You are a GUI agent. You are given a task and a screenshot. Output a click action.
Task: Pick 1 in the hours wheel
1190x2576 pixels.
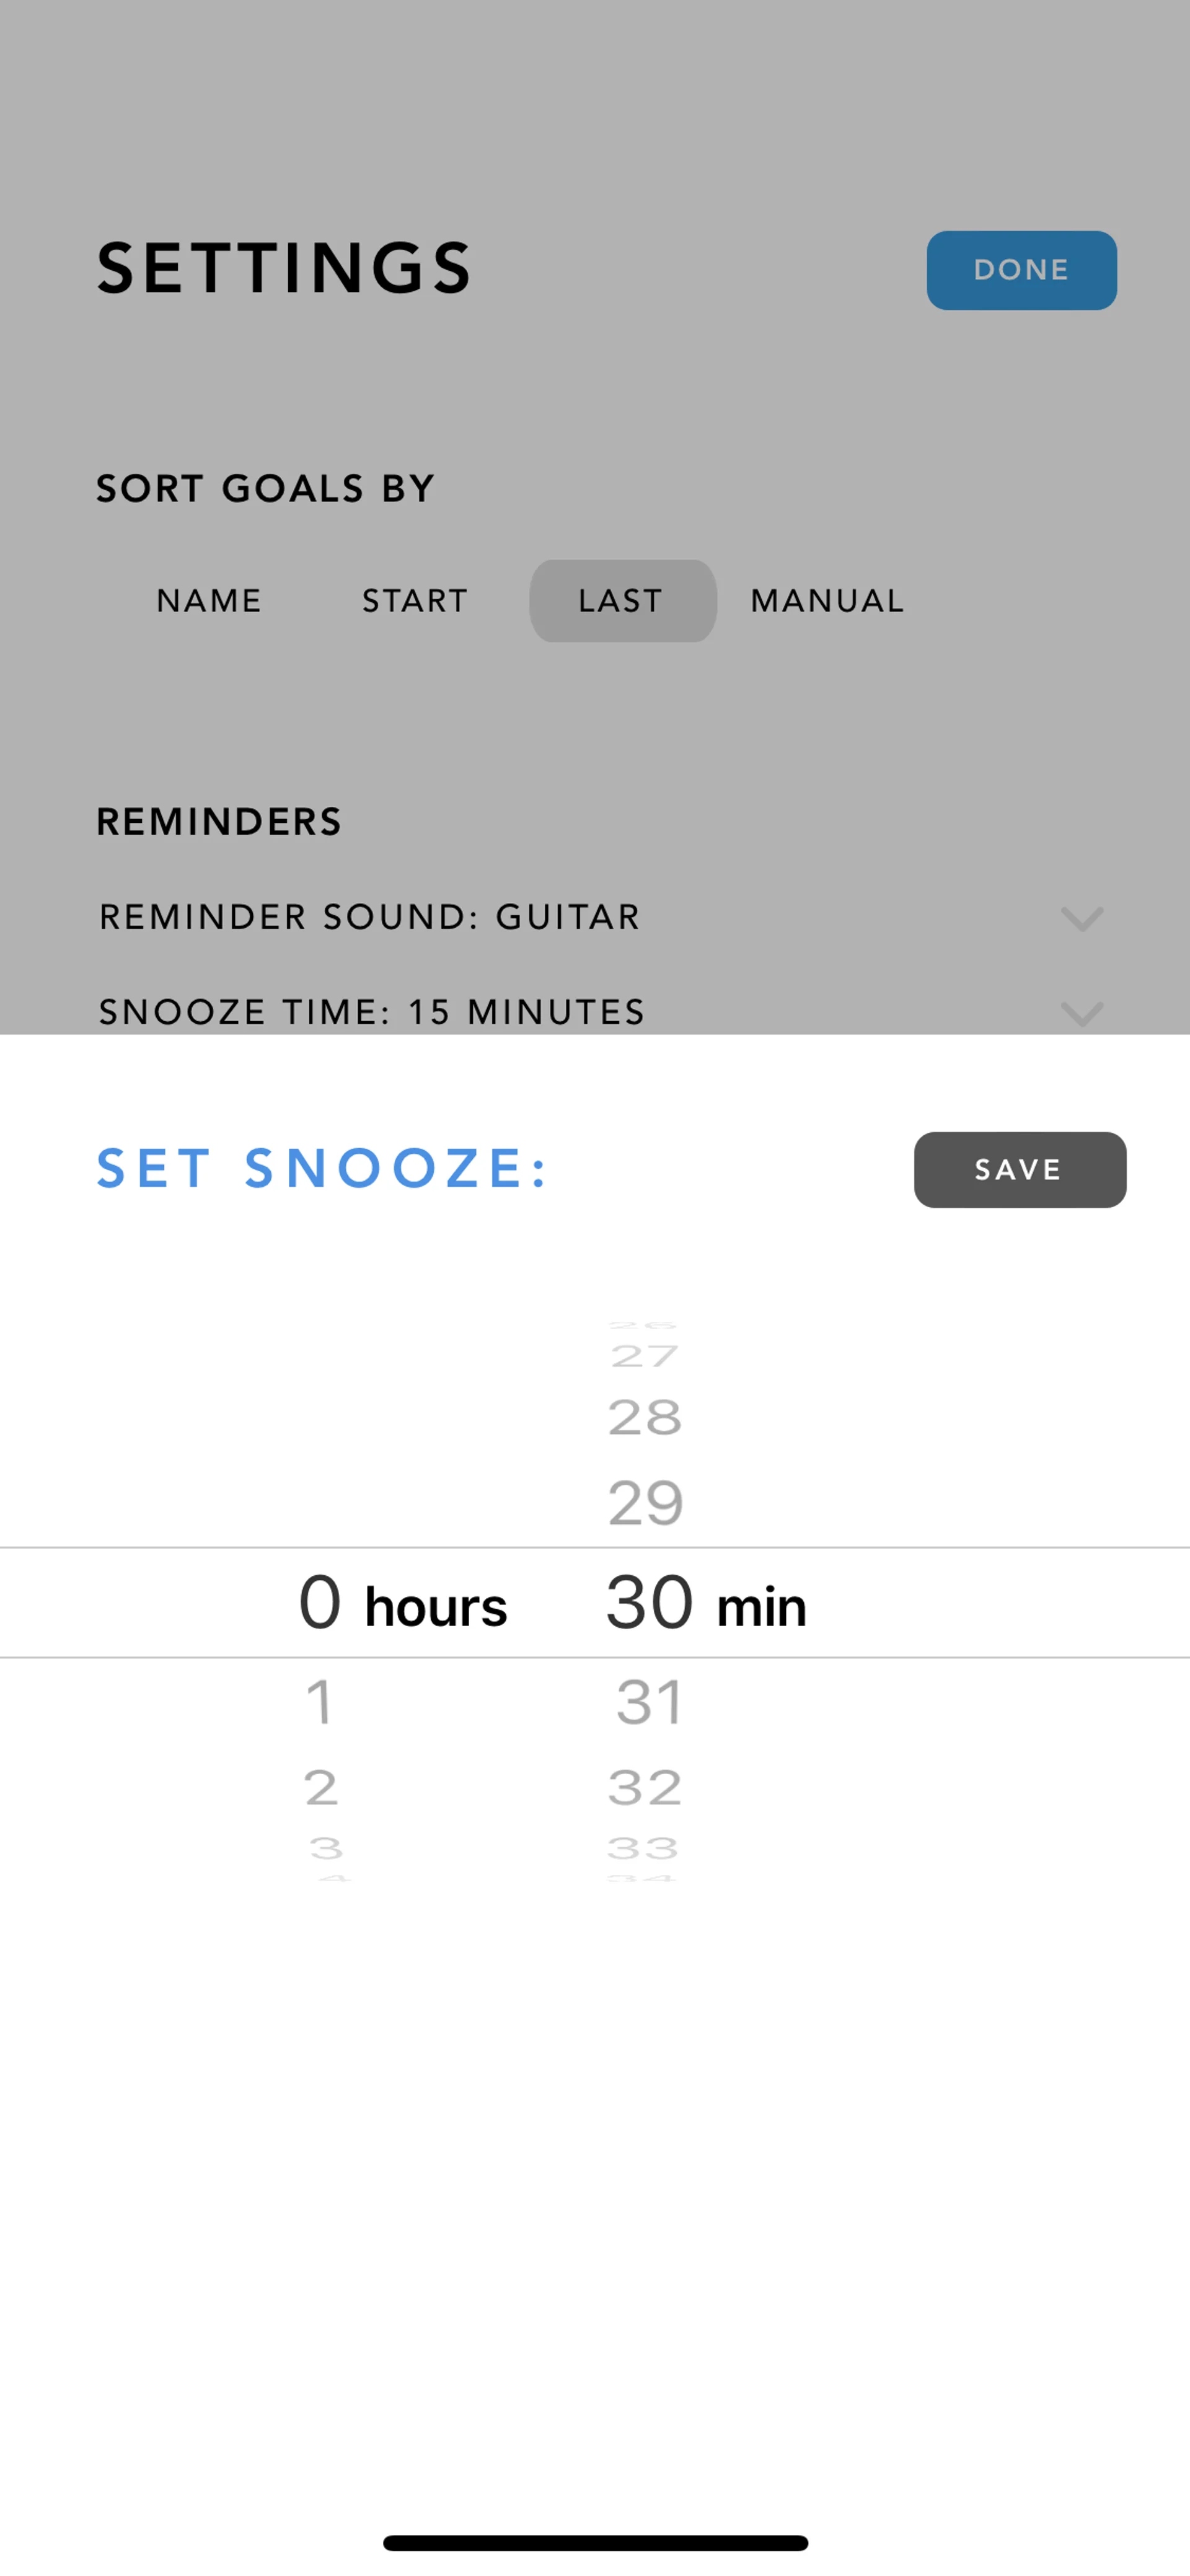(320, 1702)
